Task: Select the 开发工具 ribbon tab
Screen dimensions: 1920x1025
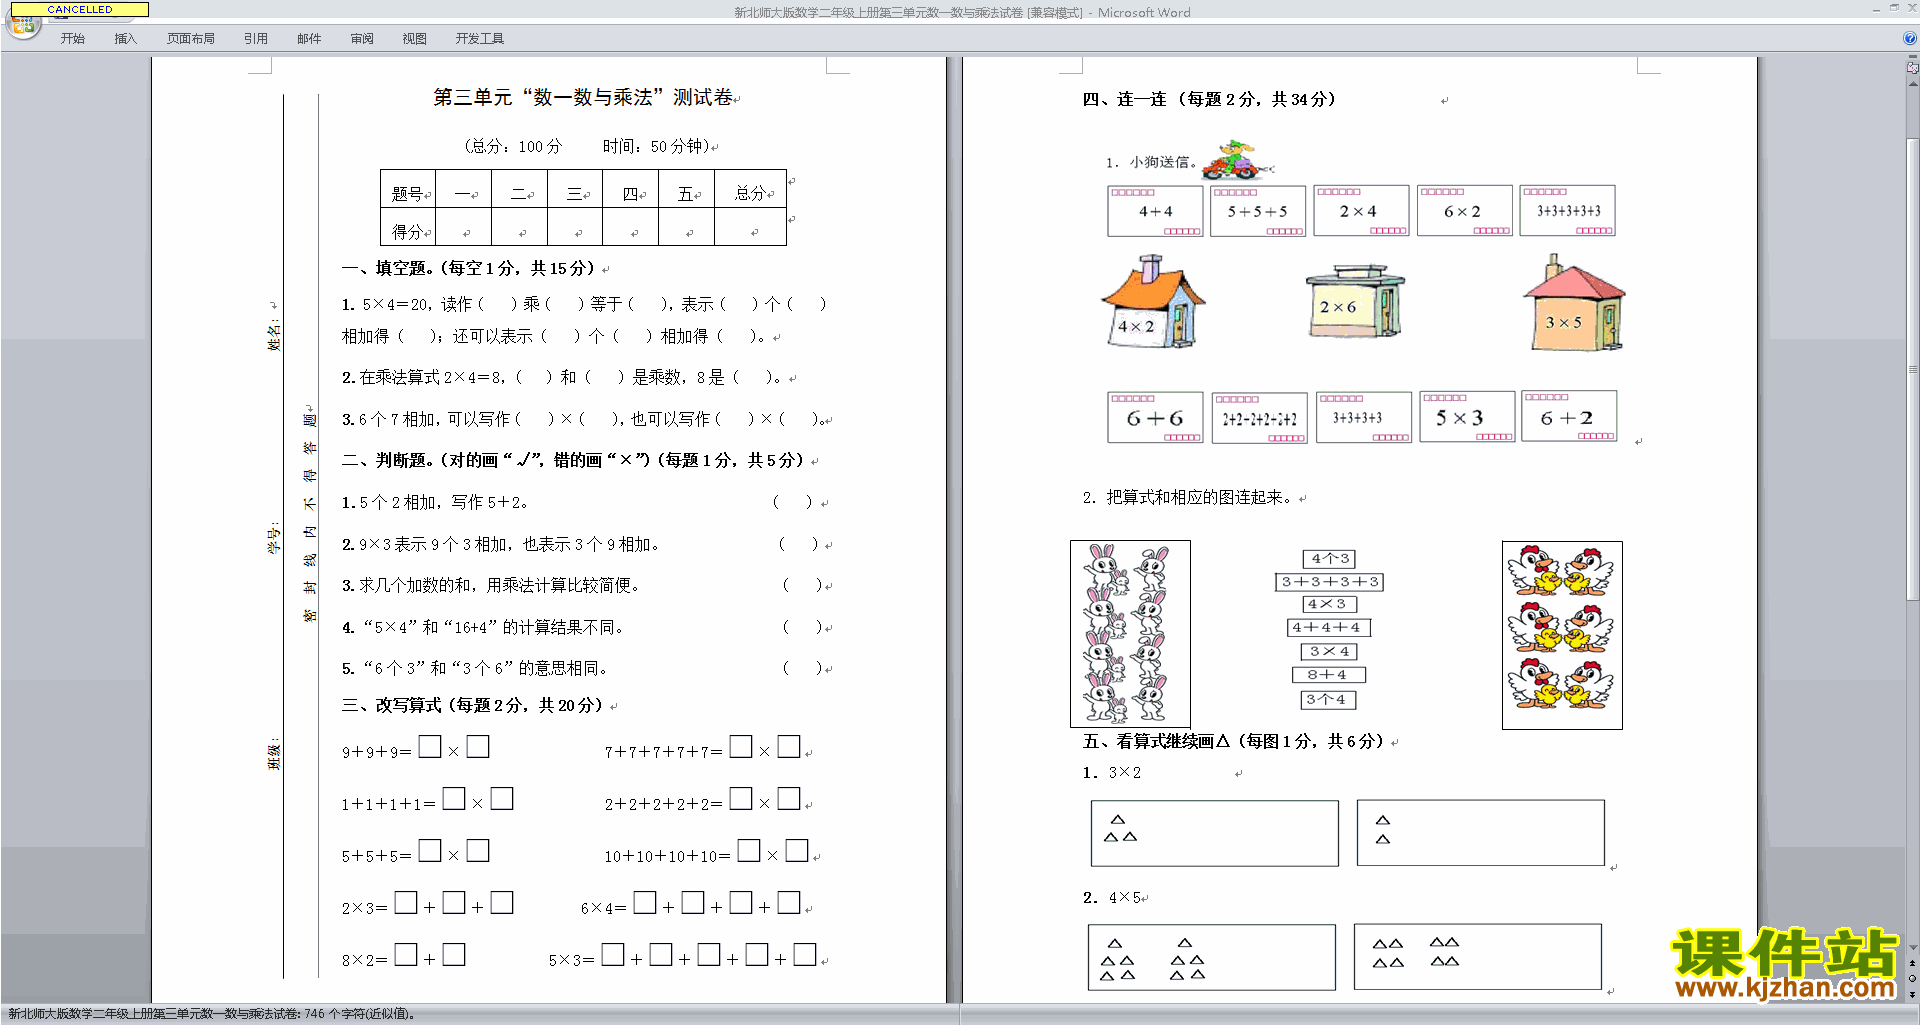Action: (x=480, y=38)
